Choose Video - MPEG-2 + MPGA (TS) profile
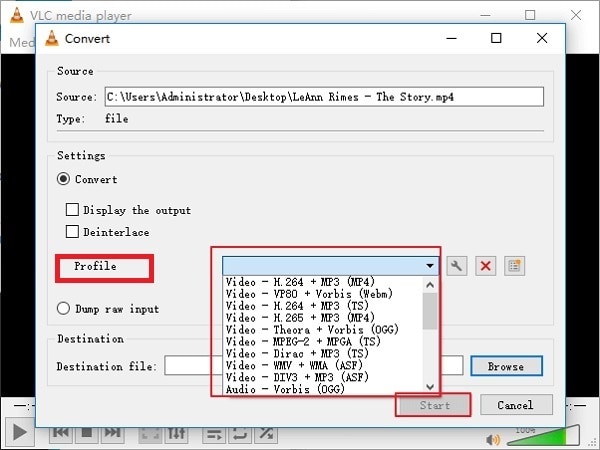The image size is (600, 450). [322, 342]
